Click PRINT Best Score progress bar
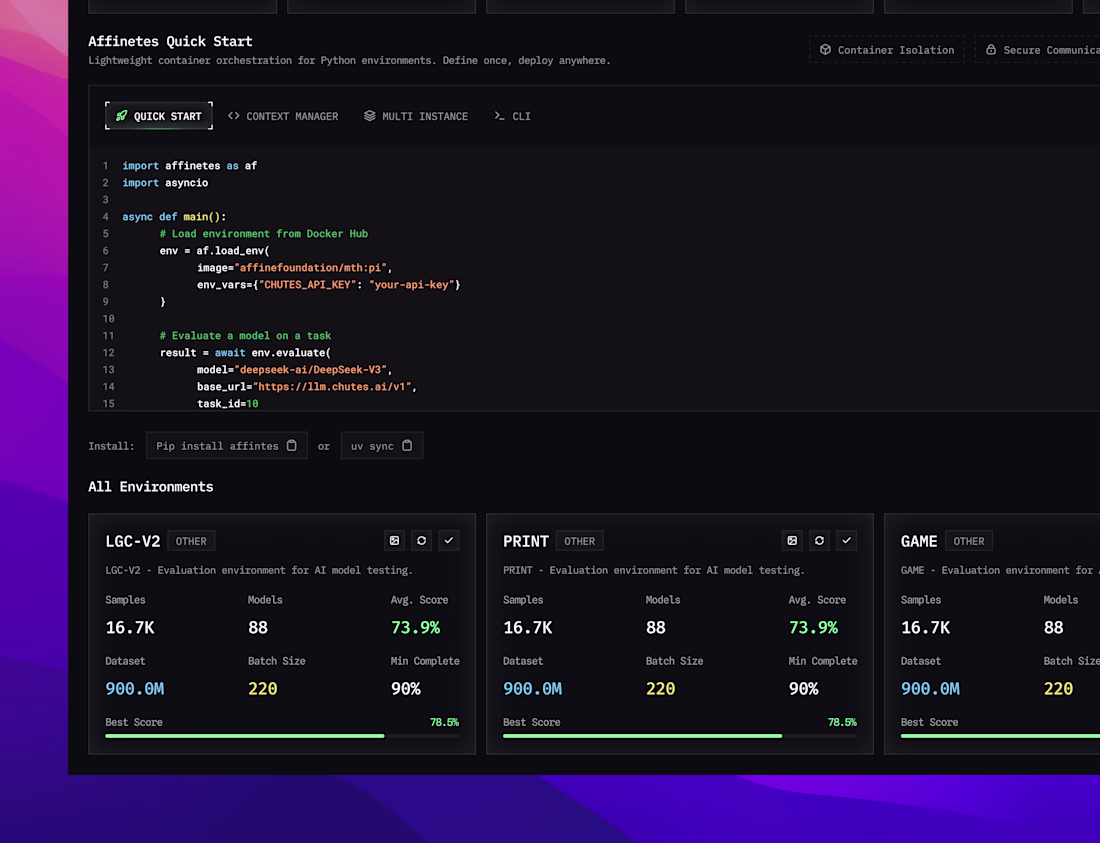The height and width of the screenshot is (843, 1100). (680, 736)
